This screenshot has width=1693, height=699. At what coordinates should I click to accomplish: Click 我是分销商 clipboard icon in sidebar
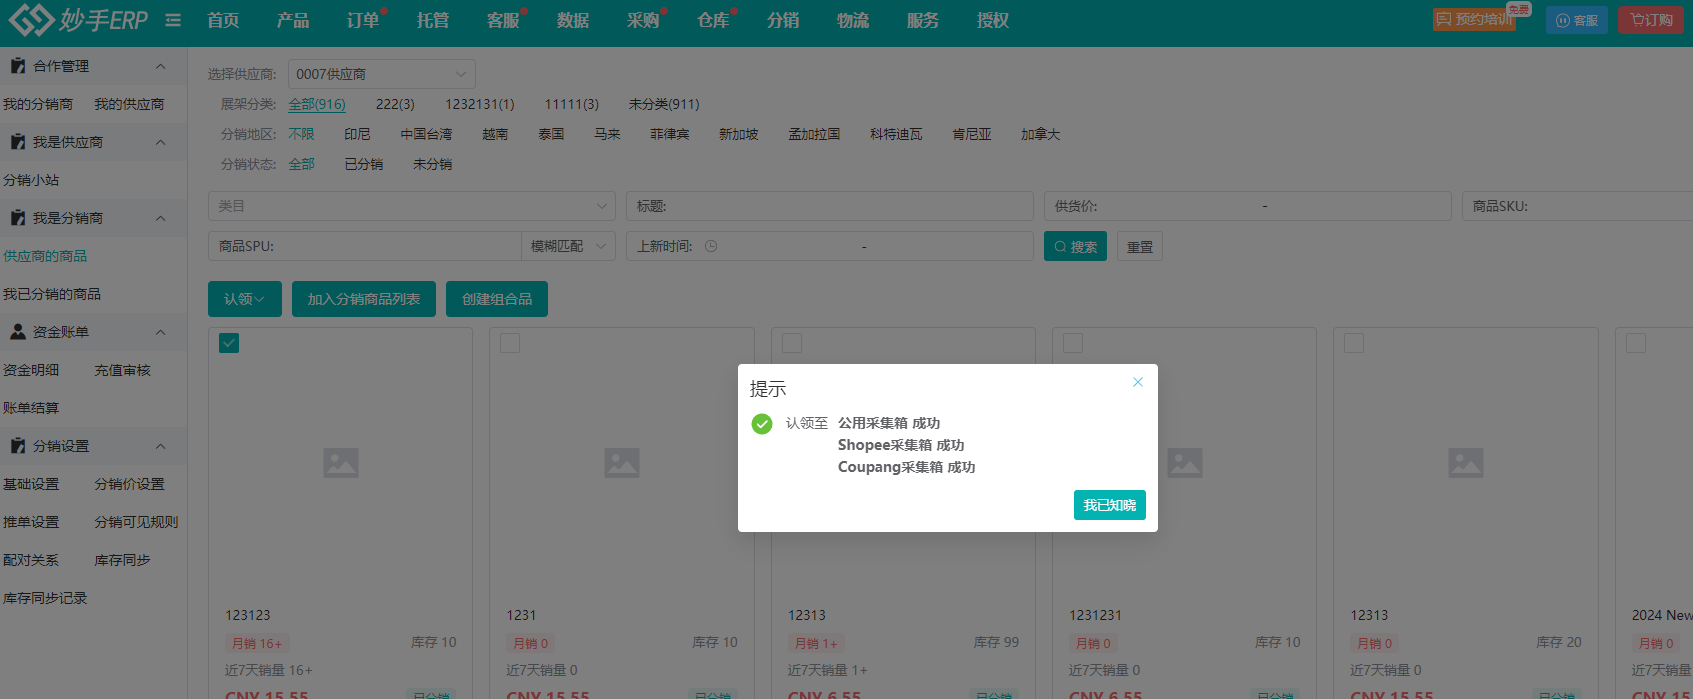tap(17, 218)
